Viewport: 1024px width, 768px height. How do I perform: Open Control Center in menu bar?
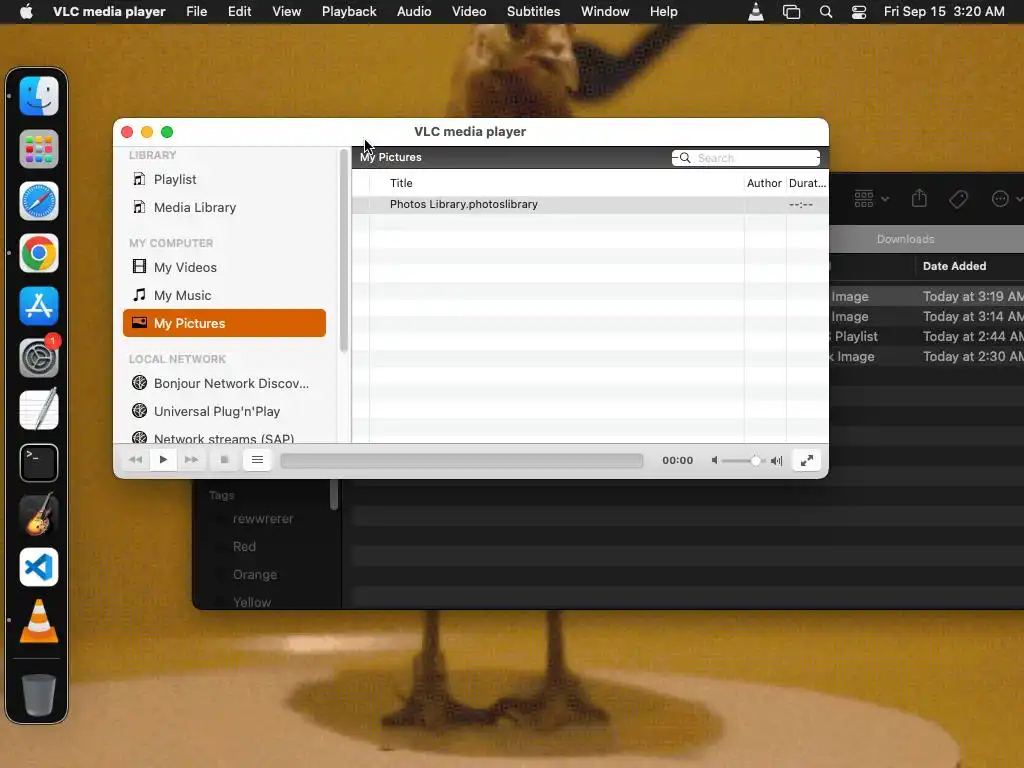[x=859, y=12]
